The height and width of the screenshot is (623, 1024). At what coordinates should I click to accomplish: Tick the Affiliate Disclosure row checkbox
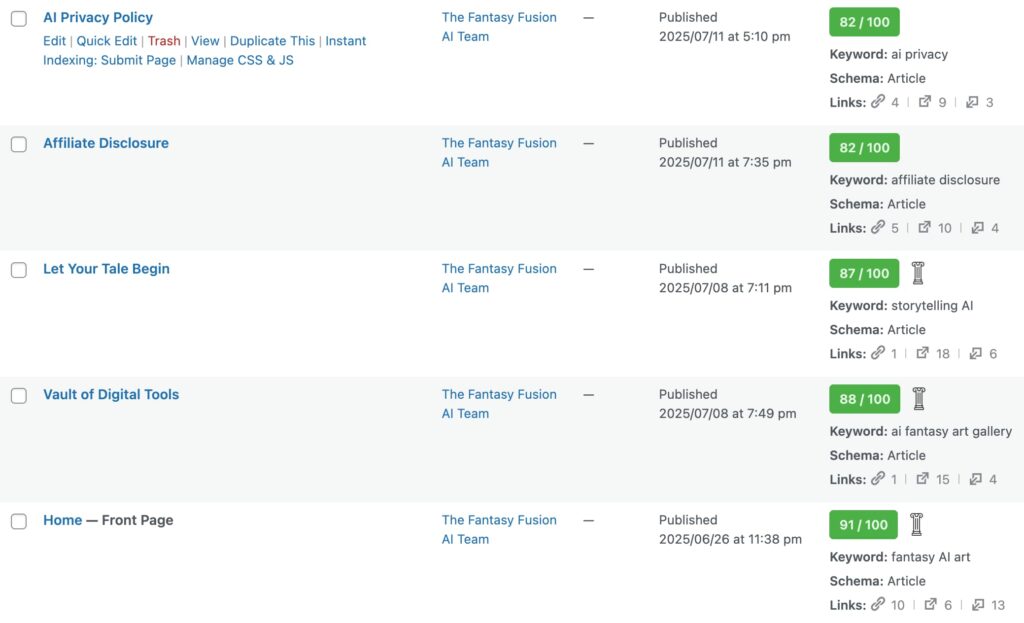click(x=19, y=144)
